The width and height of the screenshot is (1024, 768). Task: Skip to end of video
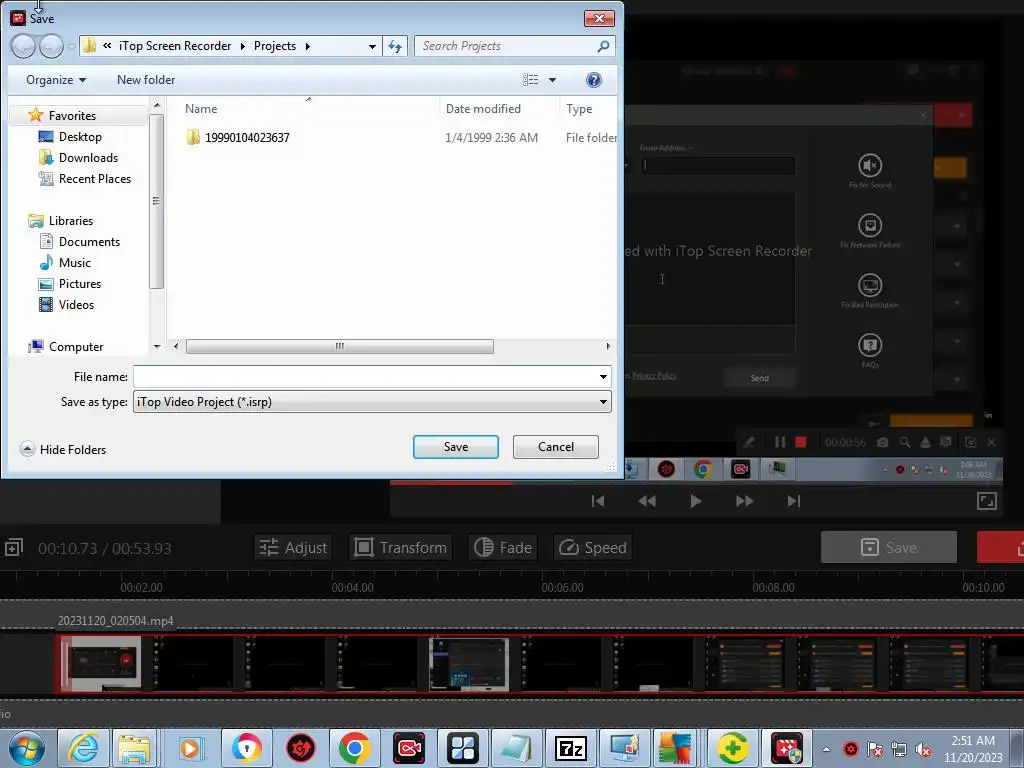793,501
